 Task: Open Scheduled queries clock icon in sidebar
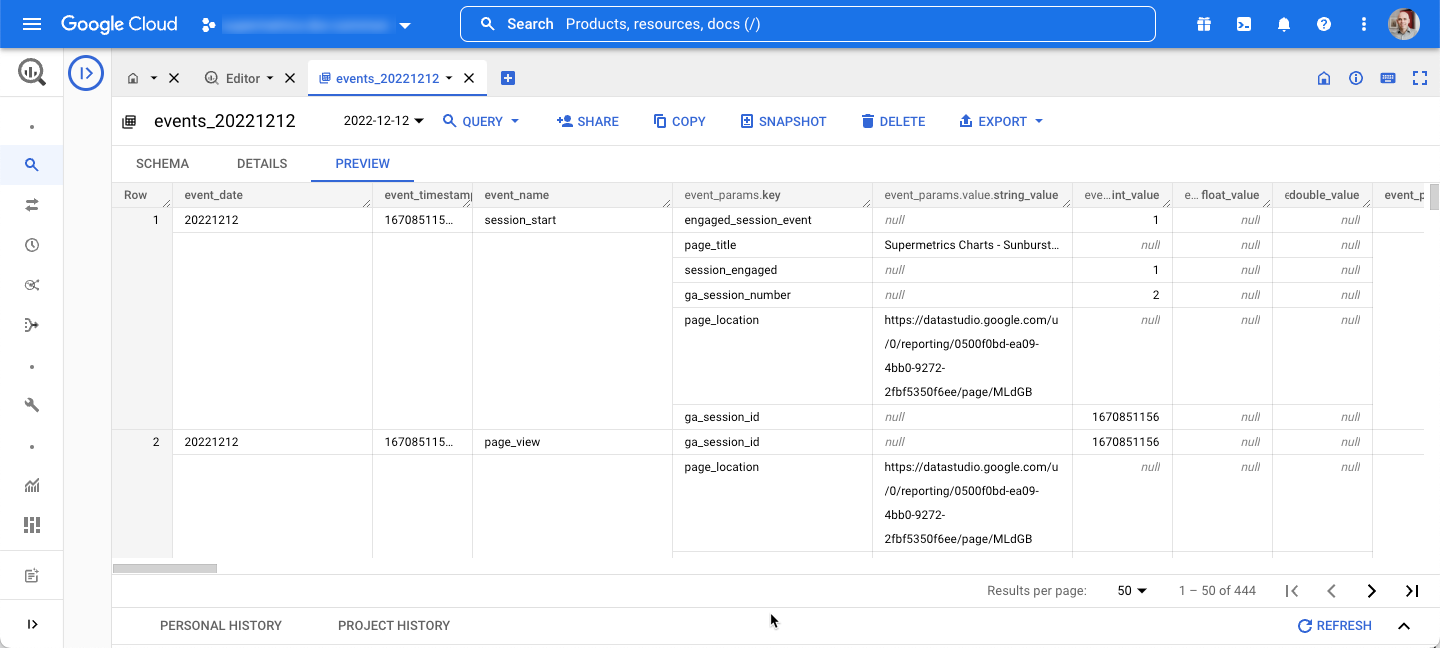[x=32, y=245]
